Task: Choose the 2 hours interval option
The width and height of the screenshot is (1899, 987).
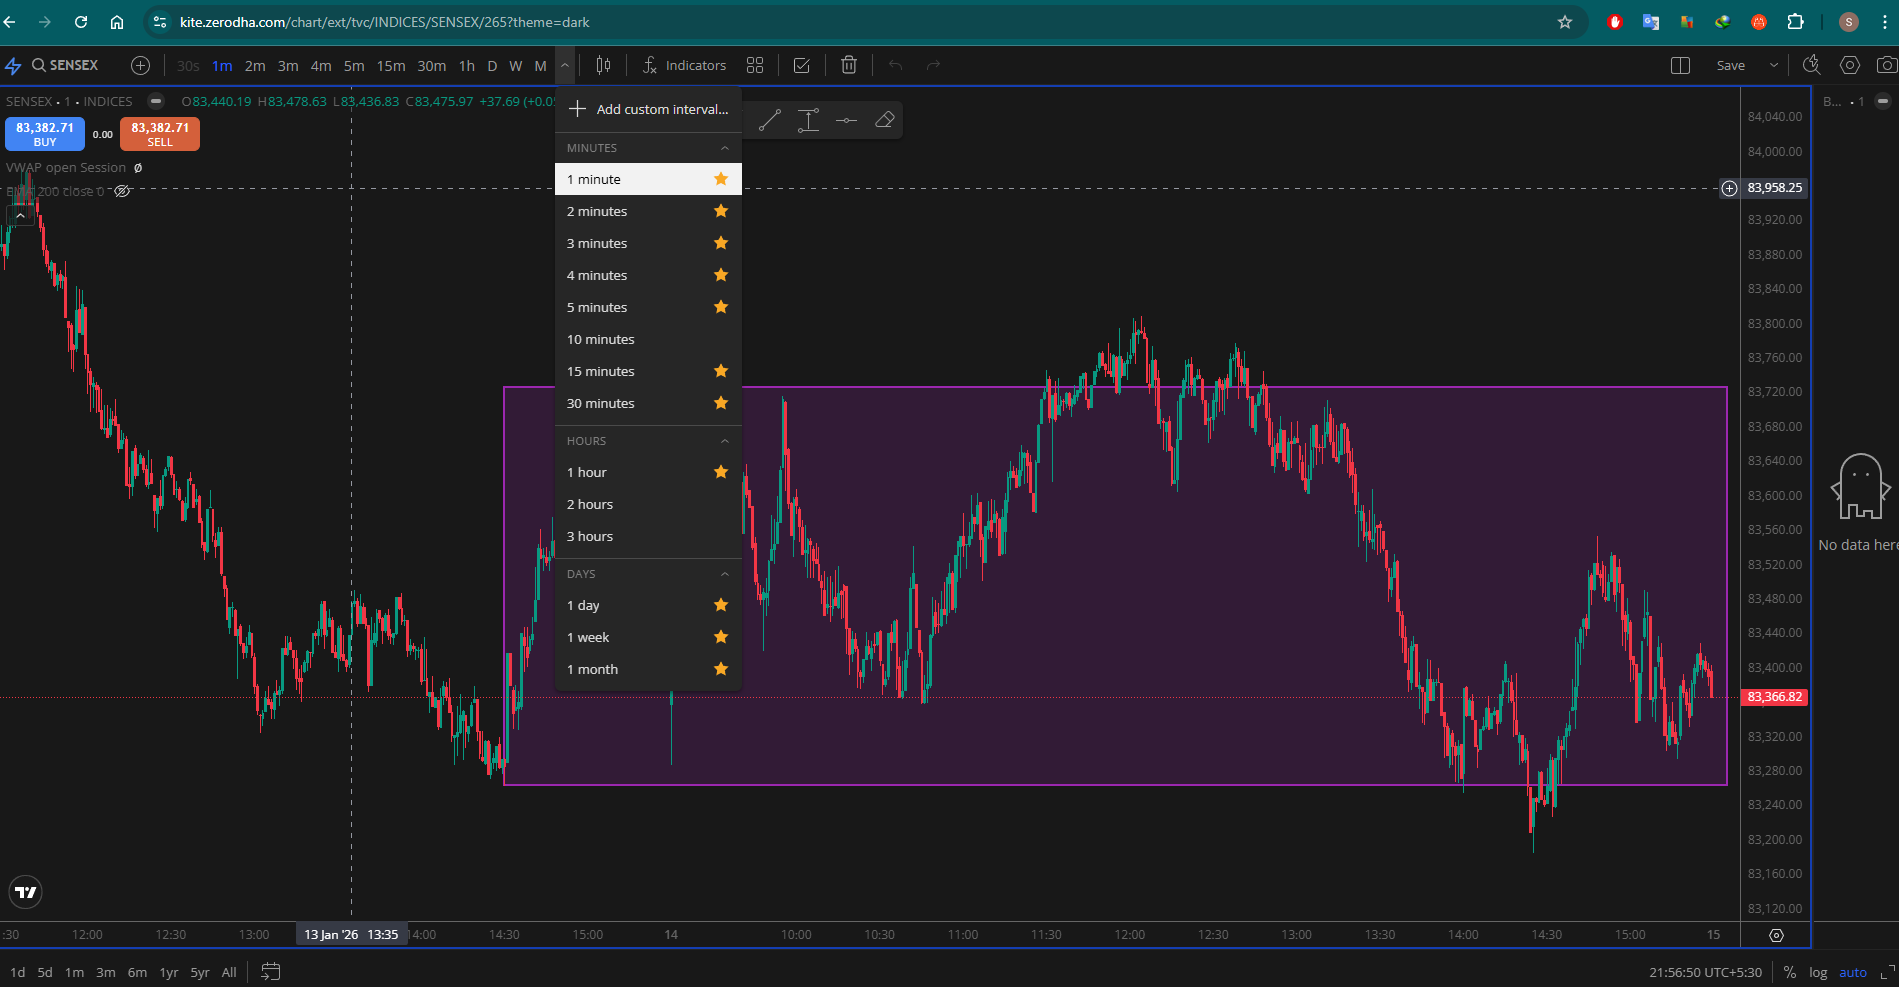Action: tap(590, 505)
